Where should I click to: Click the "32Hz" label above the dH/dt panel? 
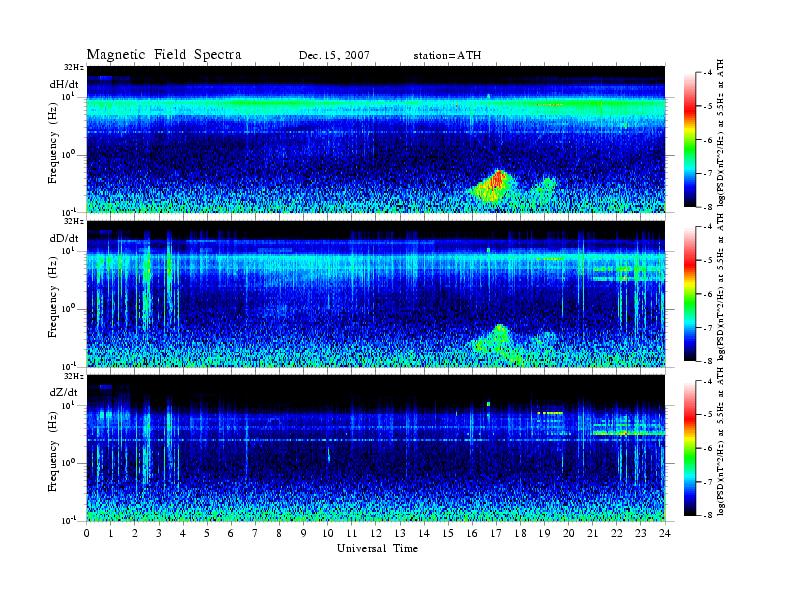(74, 67)
